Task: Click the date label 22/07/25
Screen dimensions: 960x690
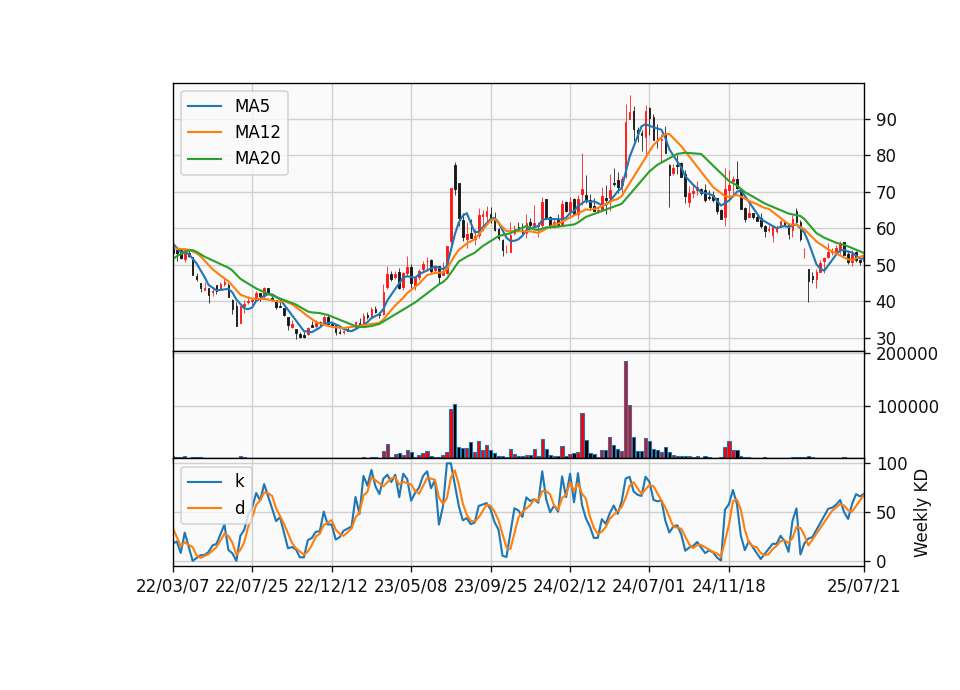Action: (x=252, y=586)
